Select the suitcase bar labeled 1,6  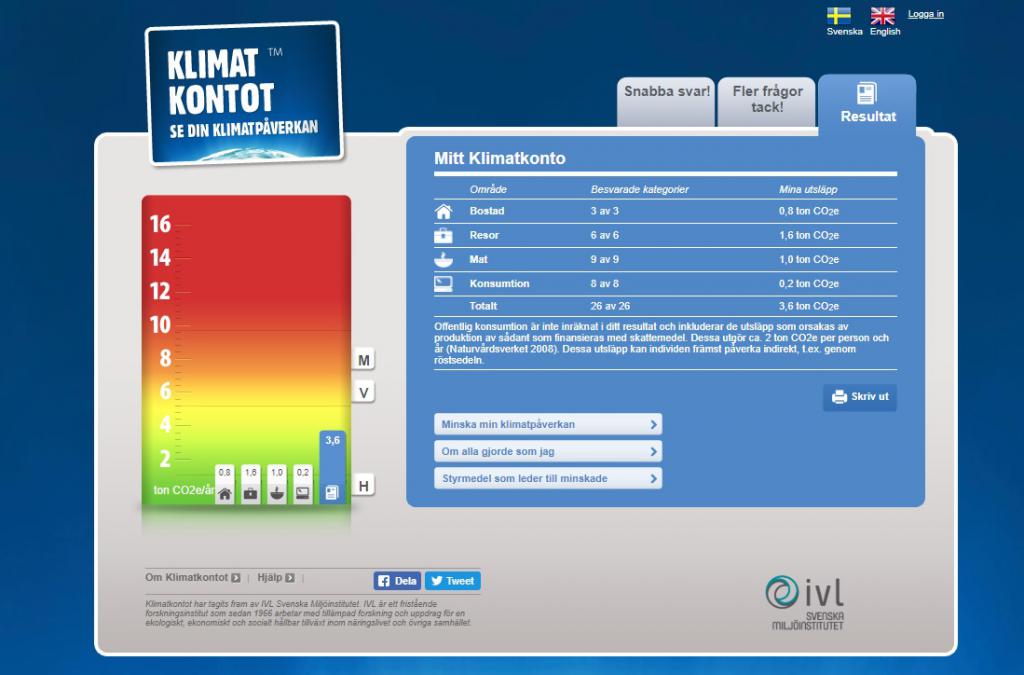pyautogui.click(x=251, y=484)
